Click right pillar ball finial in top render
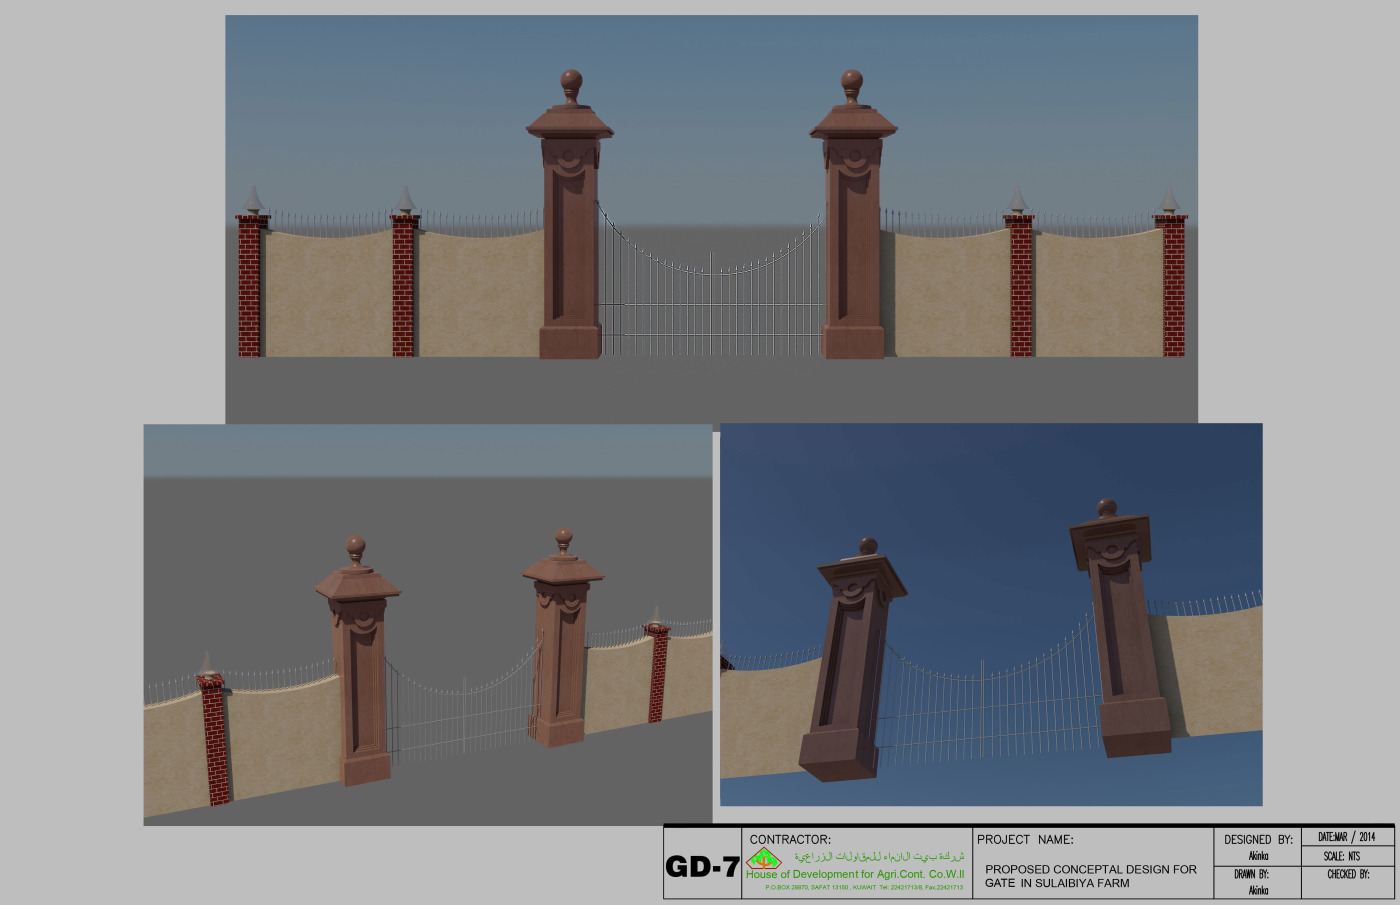The height and width of the screenshot is (905, 1400). pos(851,82)
